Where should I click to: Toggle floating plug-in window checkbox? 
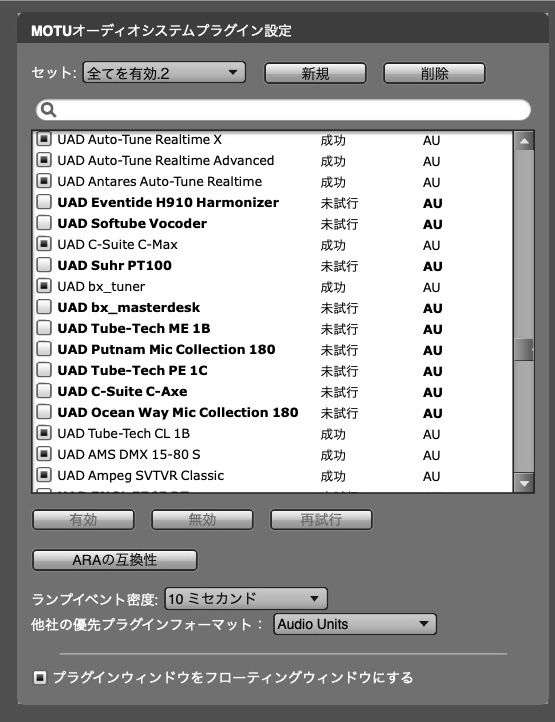[x=40, y=677]
